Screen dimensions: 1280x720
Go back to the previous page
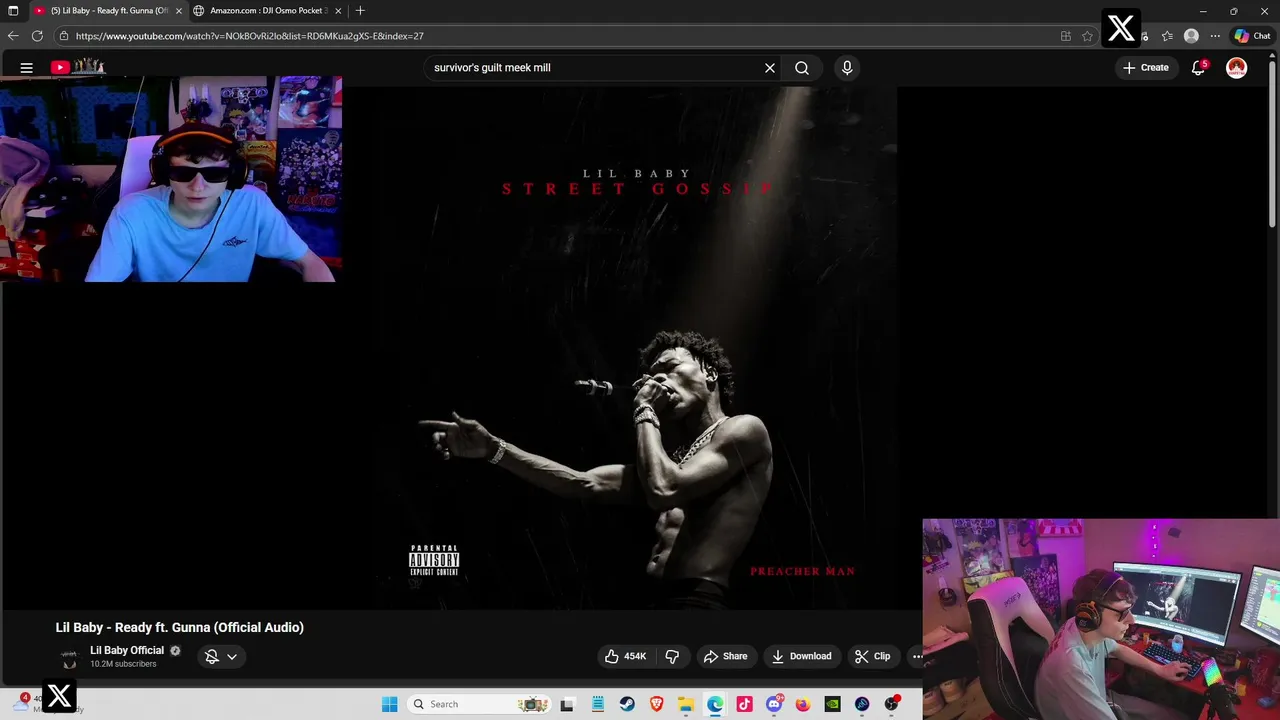click(x=13, y=36)
